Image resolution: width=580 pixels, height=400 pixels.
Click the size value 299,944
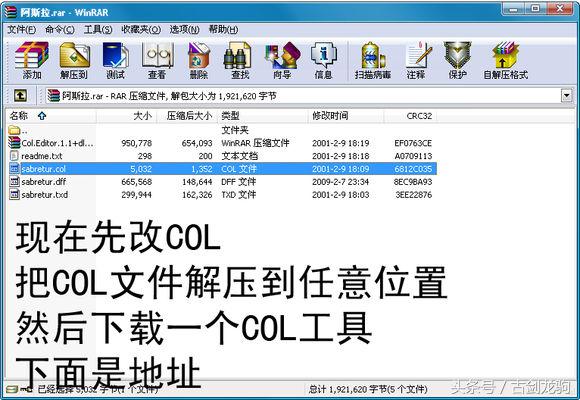(136, 195)
